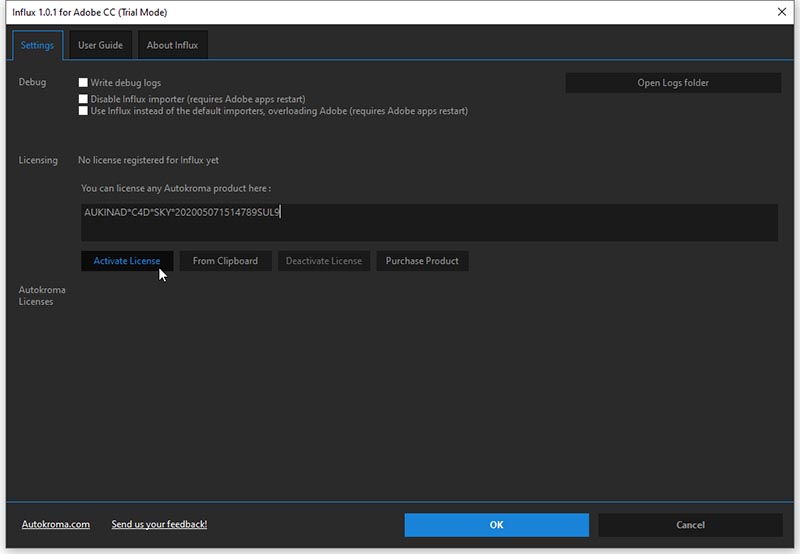800x554 pixels.
Task: Click the Licensing section label
Action: click(38, 160)
